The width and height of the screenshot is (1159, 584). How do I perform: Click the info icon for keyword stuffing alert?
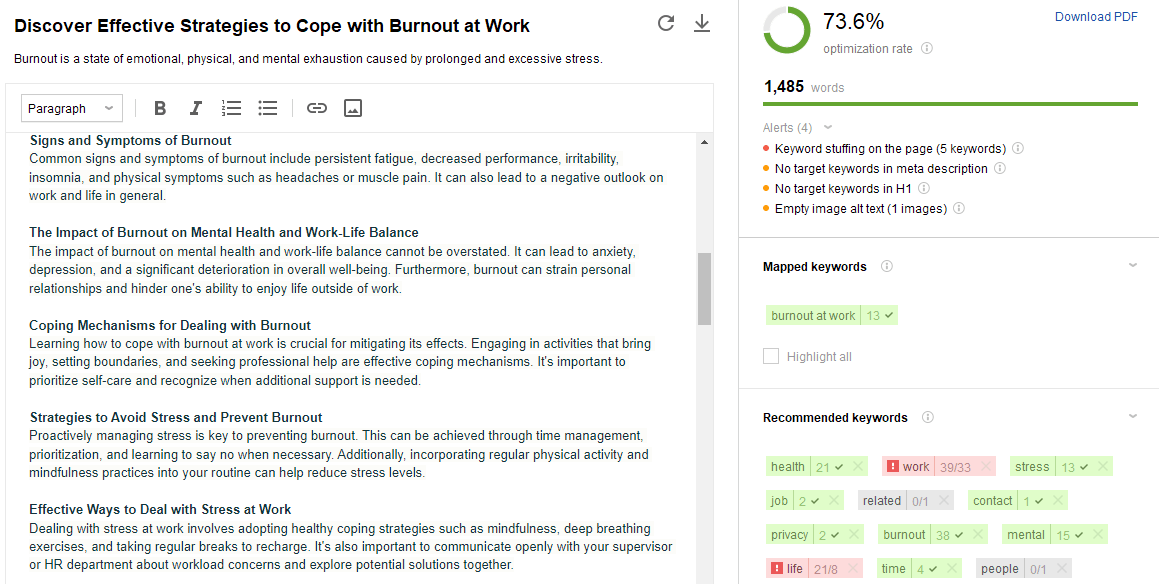pos(1018,148)
